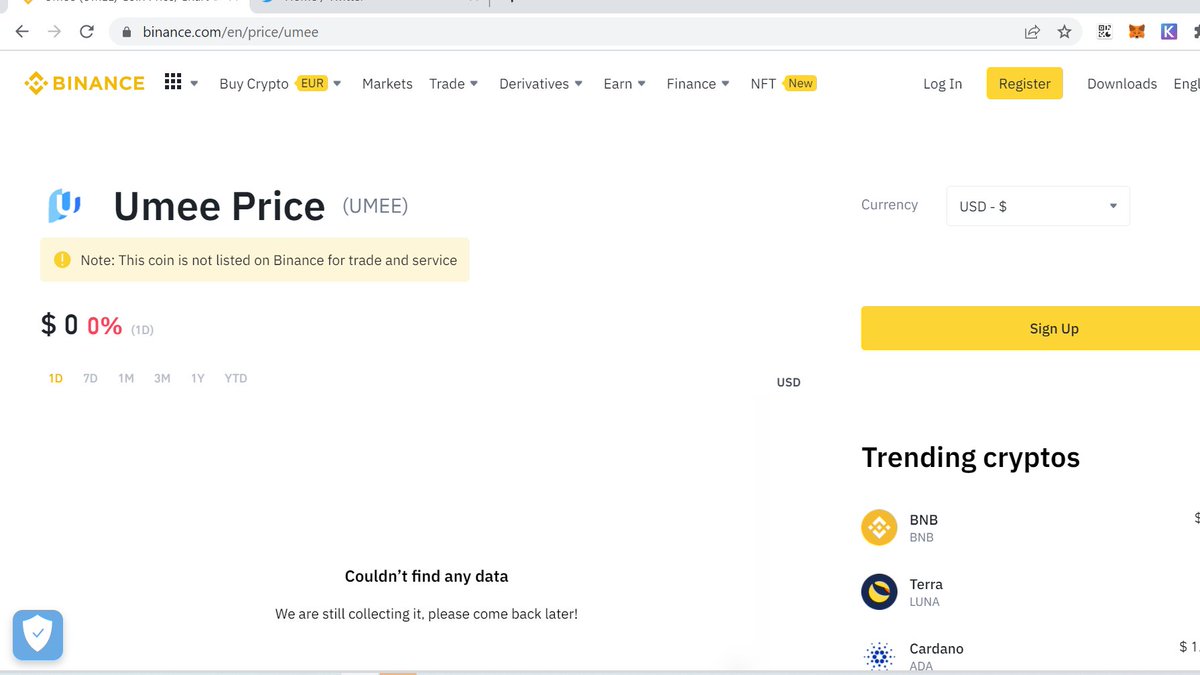Click the not-listed note banner text

tap(269, 260)
